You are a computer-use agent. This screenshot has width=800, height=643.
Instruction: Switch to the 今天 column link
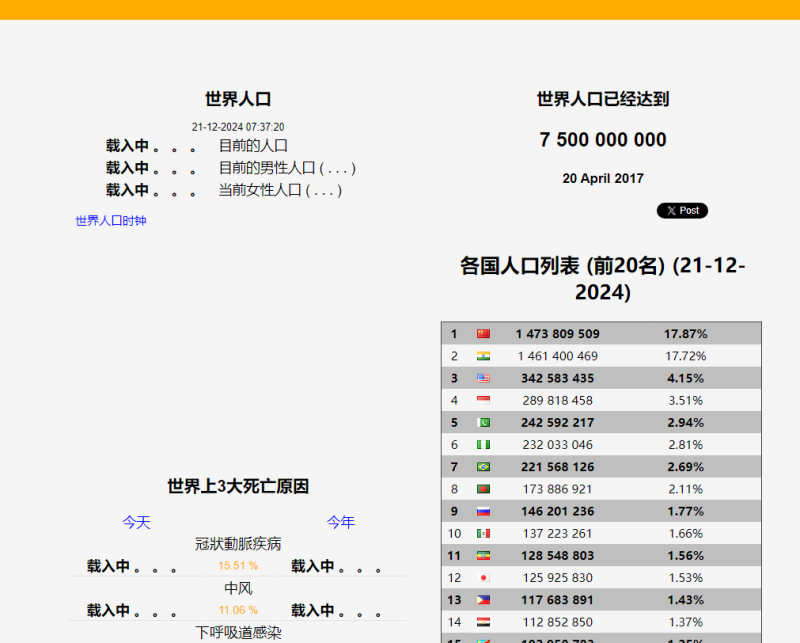[x=136, y=522]
